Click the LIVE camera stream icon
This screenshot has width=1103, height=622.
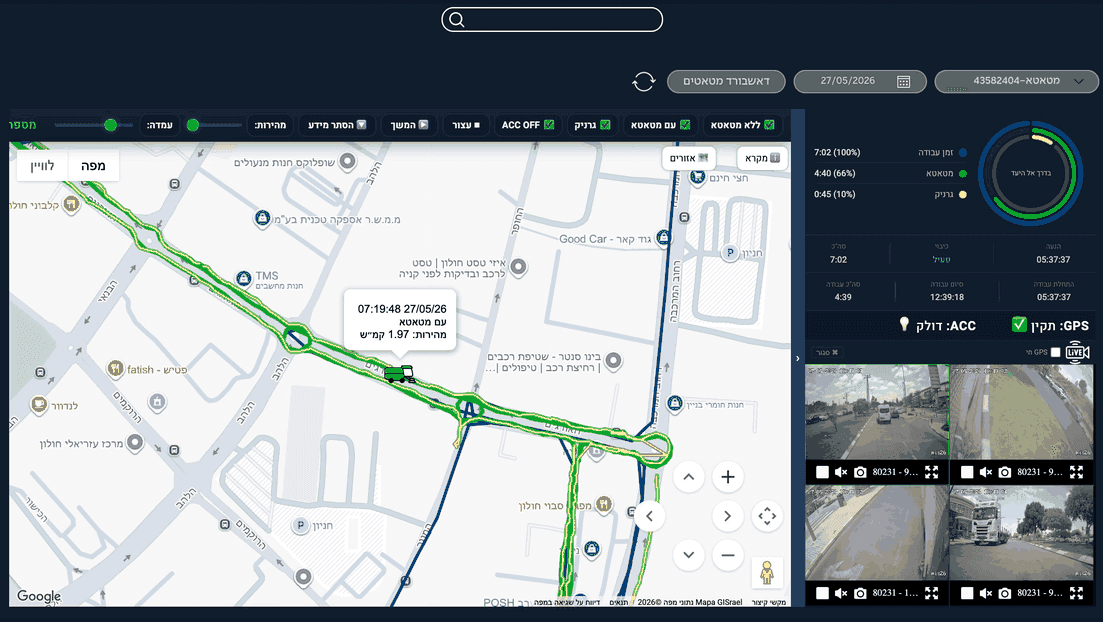1077,352
